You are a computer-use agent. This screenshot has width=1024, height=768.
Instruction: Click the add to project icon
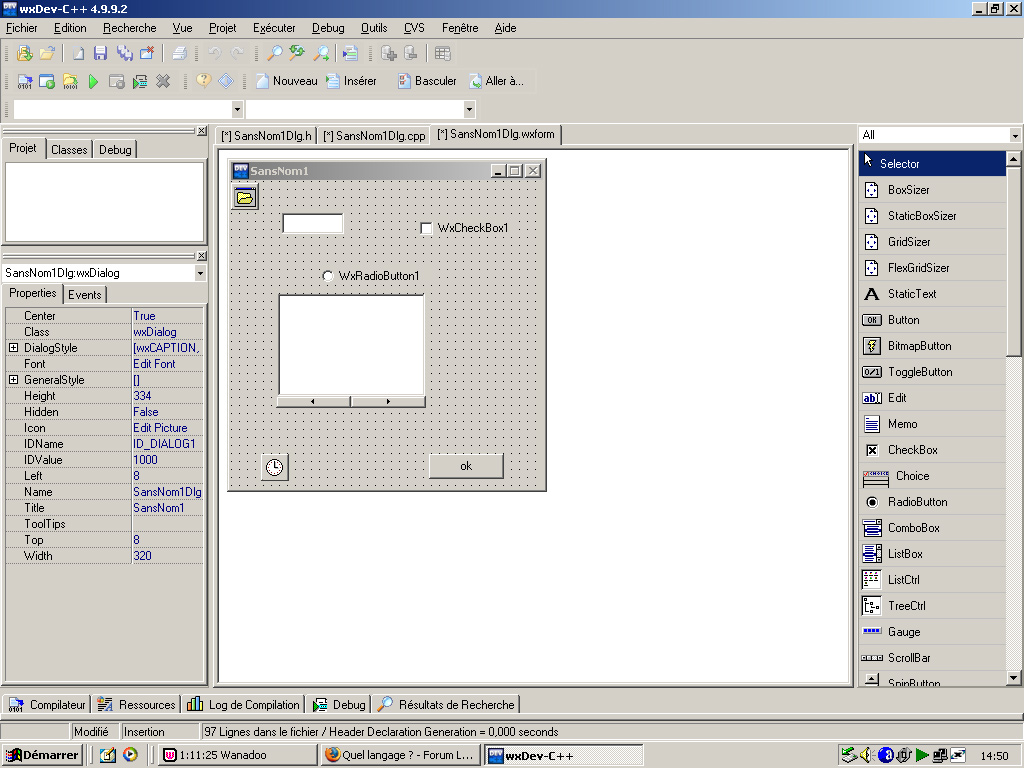click(389, 54)
